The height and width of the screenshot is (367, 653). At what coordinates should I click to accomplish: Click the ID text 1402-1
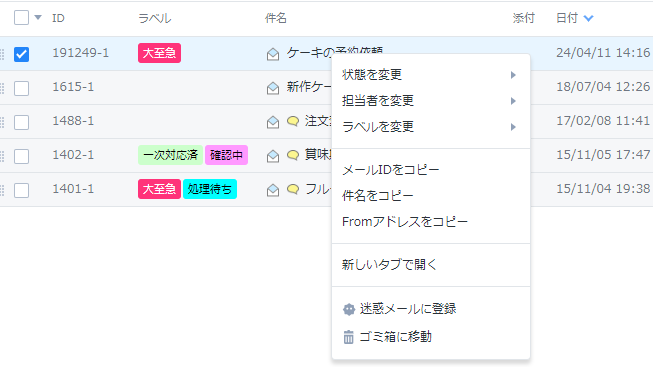pos(73,155)
